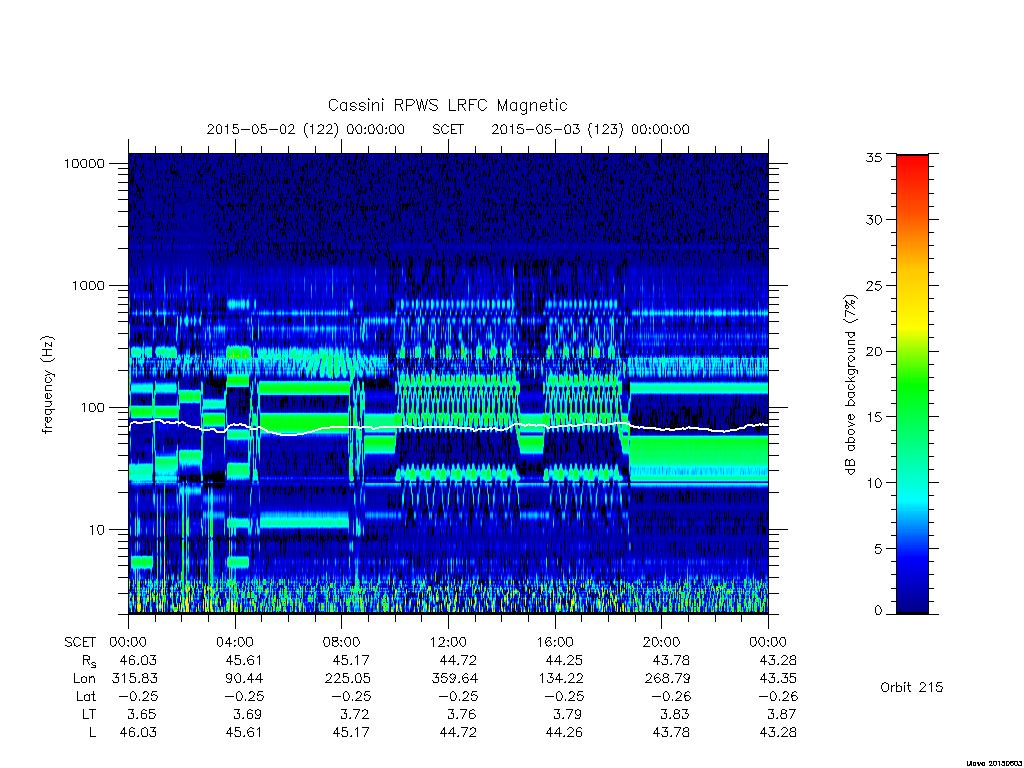
Task: Click the colorbar tick label 20
Action: click(x=874, y=351)
